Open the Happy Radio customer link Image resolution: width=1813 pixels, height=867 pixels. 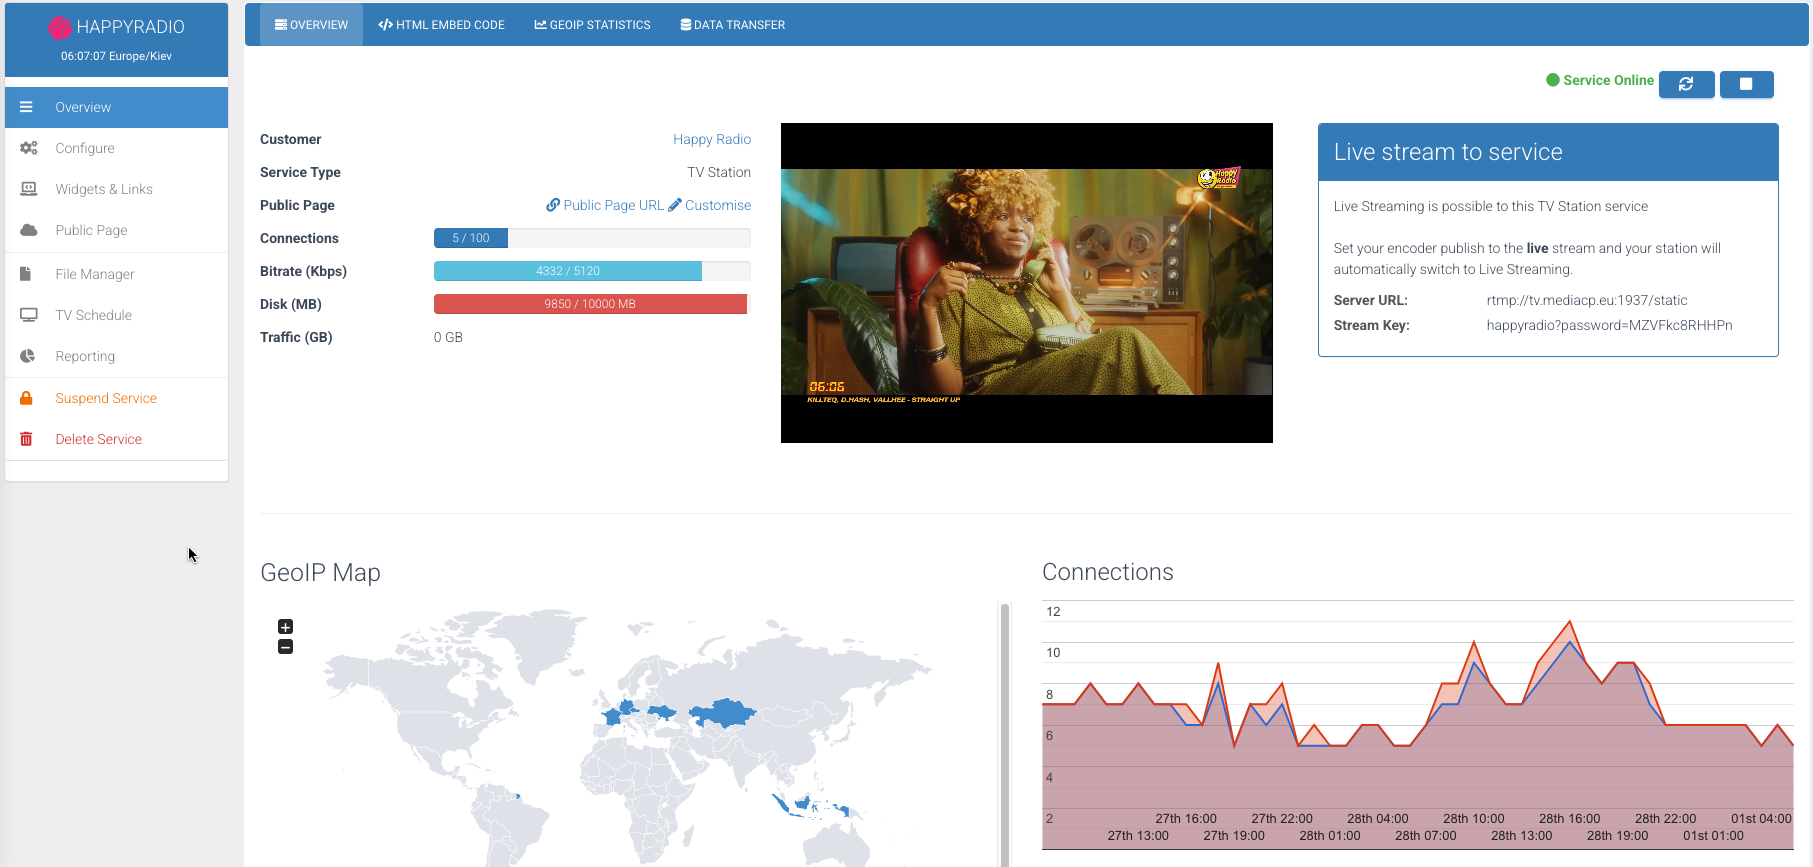(712, 139)
